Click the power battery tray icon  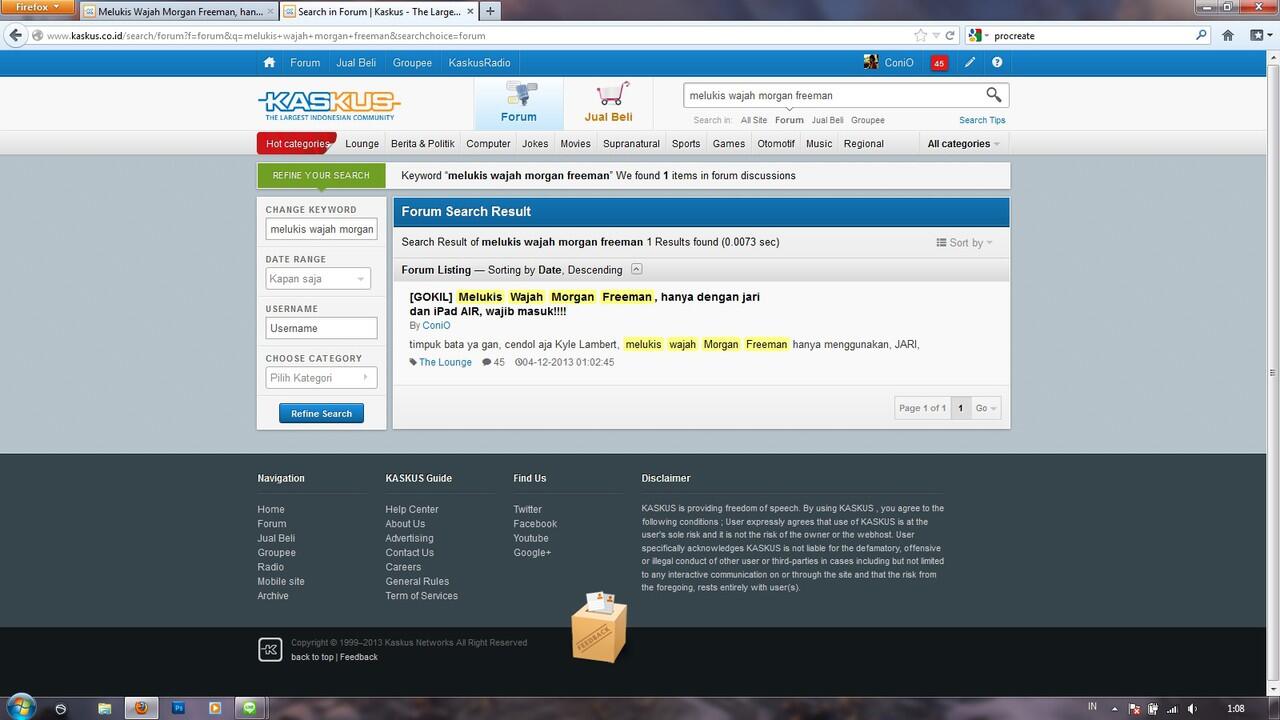[x=1153, y=709]
